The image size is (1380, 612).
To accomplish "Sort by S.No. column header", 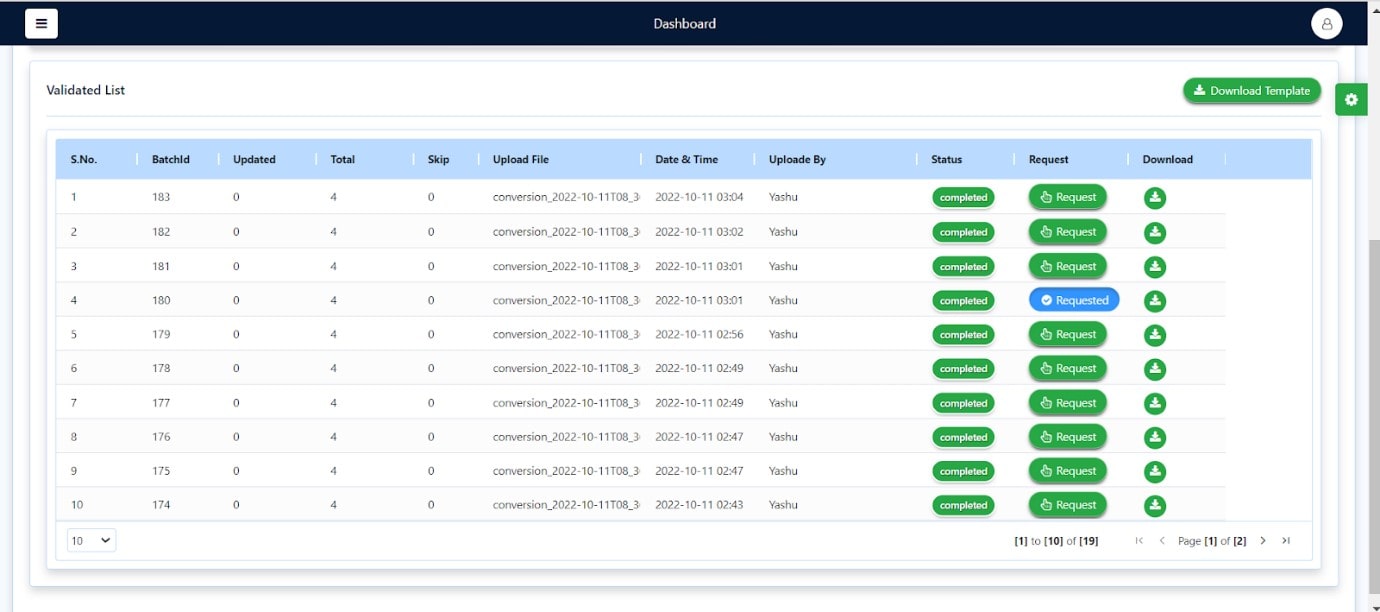I will click(84, 159).
